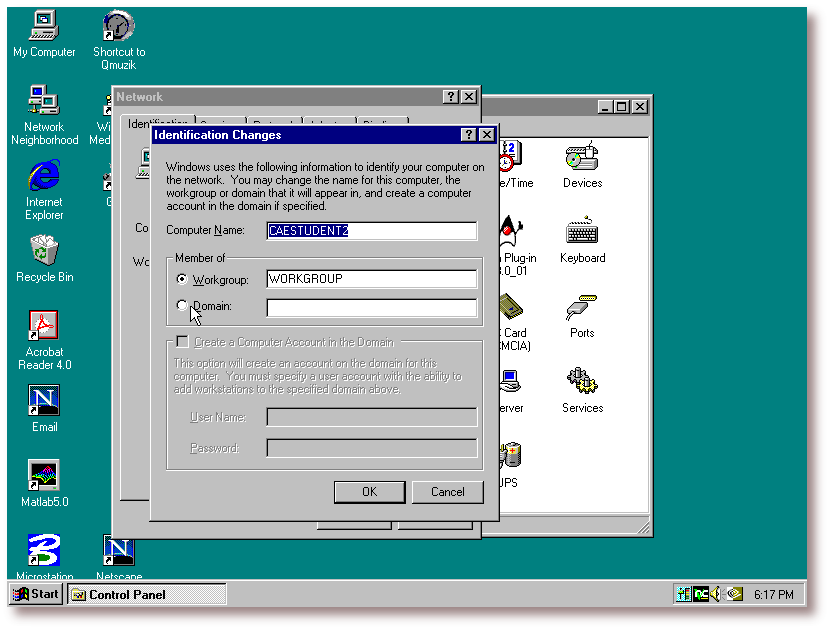Click the Workgroup name input field
Image resolution: width=830 pixels, height=630 pixels.
coord(371,279)
